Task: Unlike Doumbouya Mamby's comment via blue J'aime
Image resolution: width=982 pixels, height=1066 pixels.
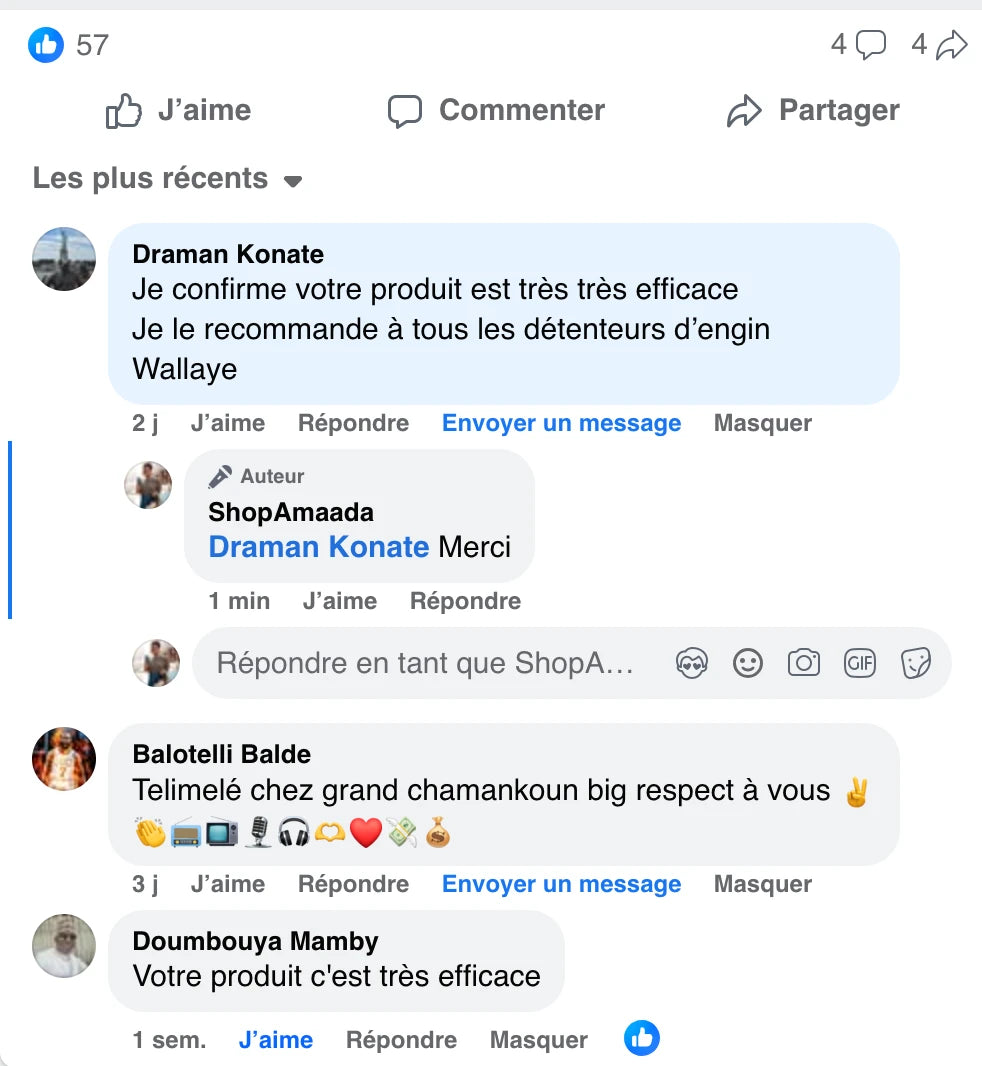Action: [275, 1039]
